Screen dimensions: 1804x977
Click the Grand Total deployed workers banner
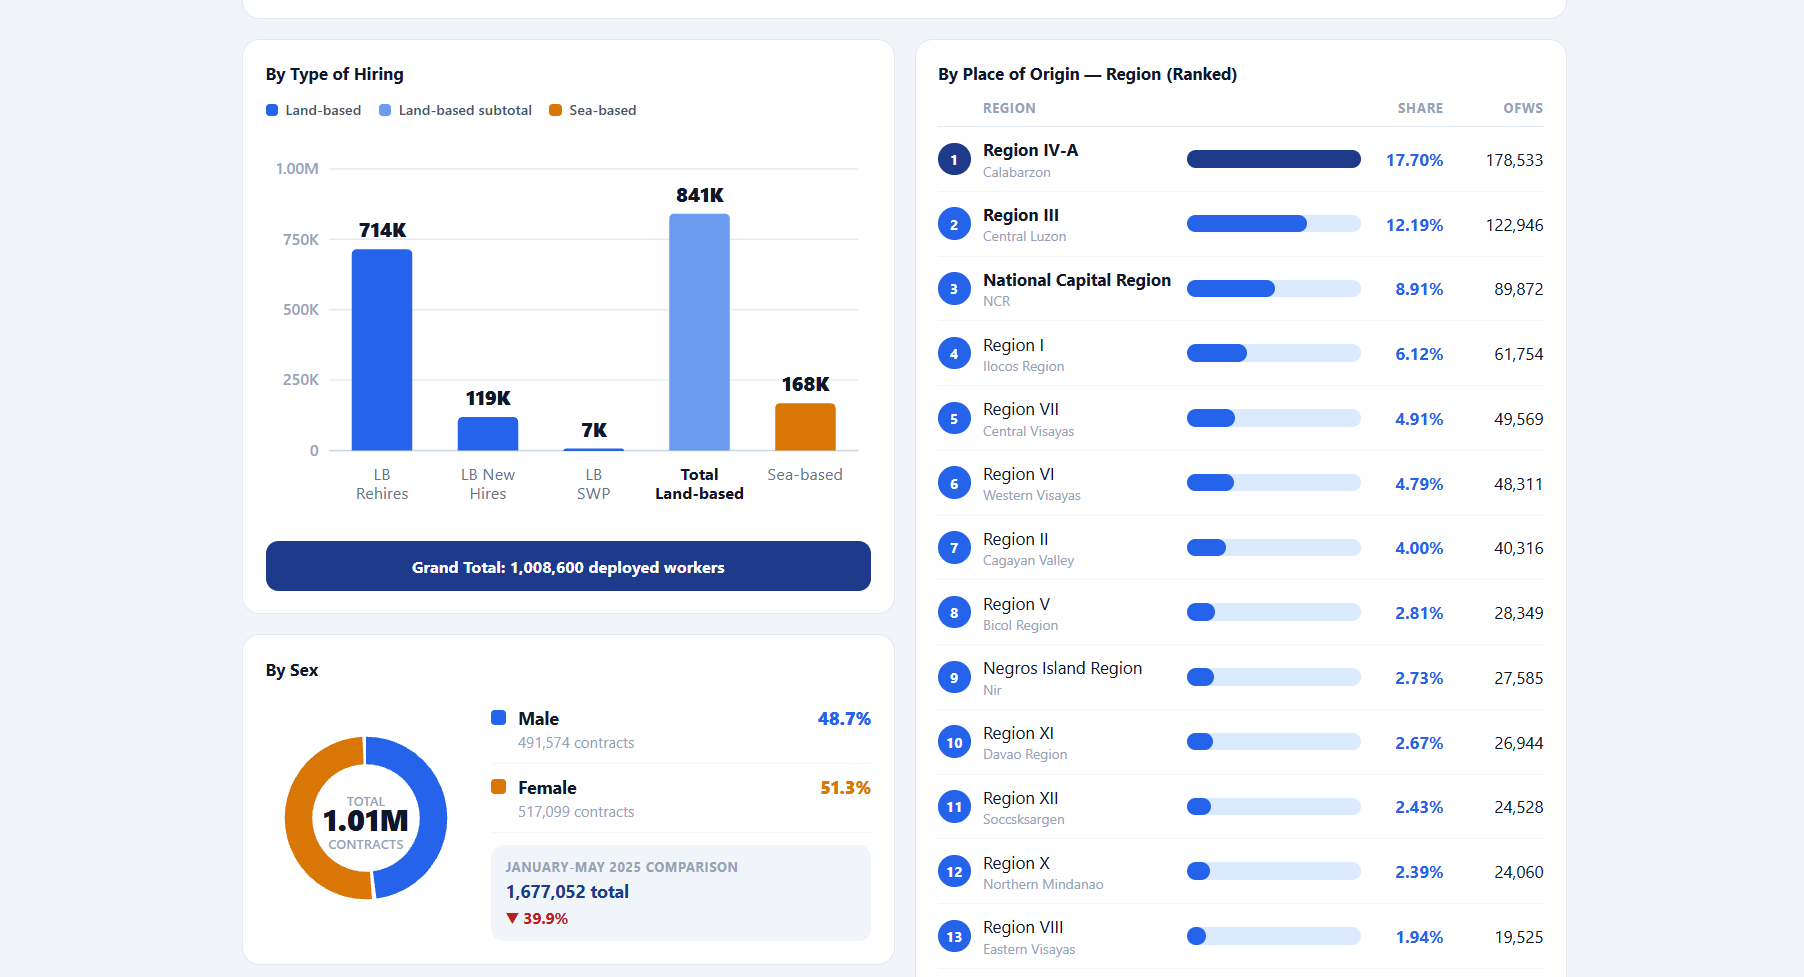(568, 566)
